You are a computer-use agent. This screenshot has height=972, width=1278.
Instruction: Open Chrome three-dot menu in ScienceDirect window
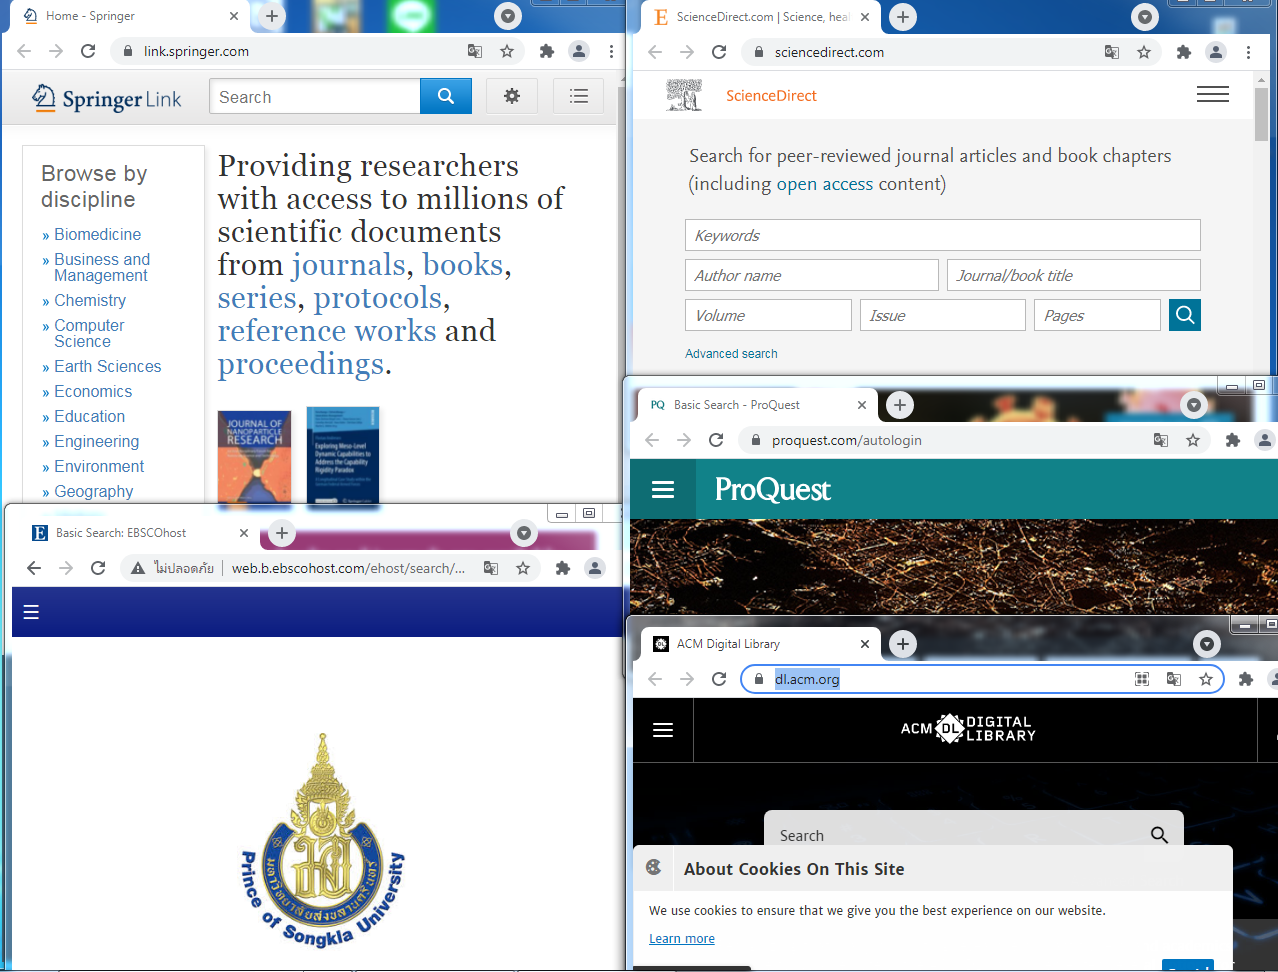coord(1248,52)
